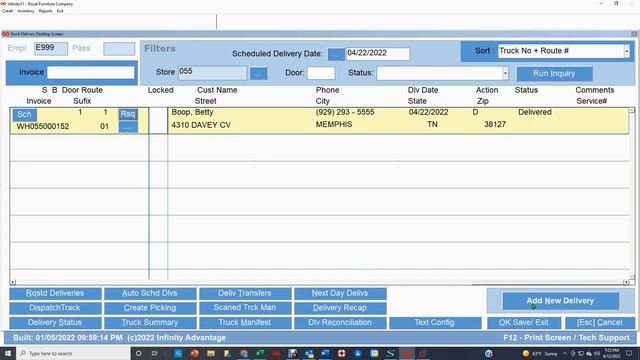The width and height of the screenshot is (640, 360).
Task: Click the weather widget showing Sunny
Action: 540,353
